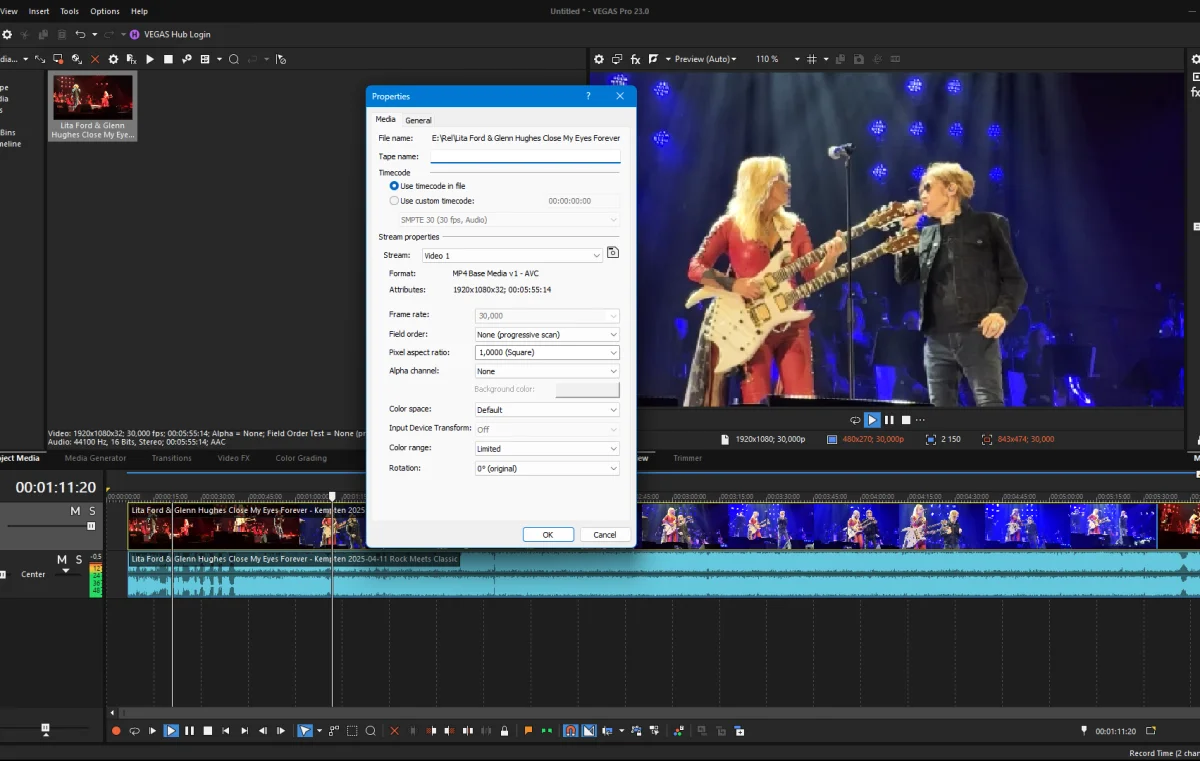
Task: Open Video FX icon in preview toolbar
Action: coord(635,59)
